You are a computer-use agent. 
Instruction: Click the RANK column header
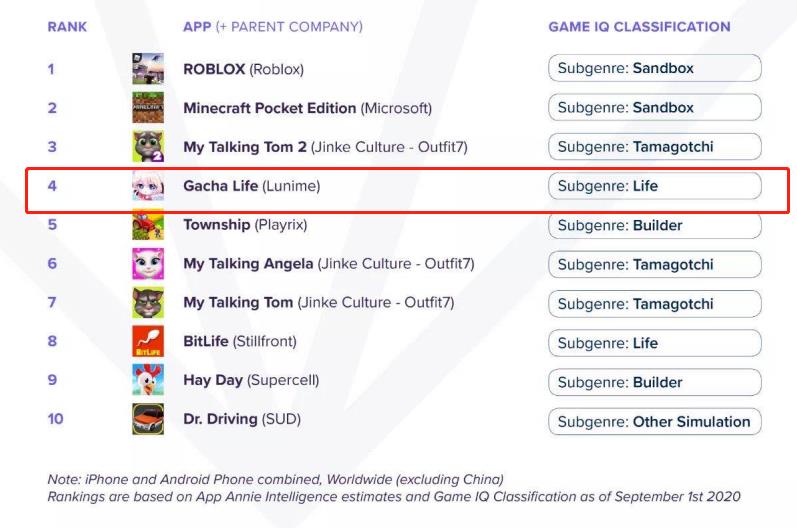[x=67, y=26]
